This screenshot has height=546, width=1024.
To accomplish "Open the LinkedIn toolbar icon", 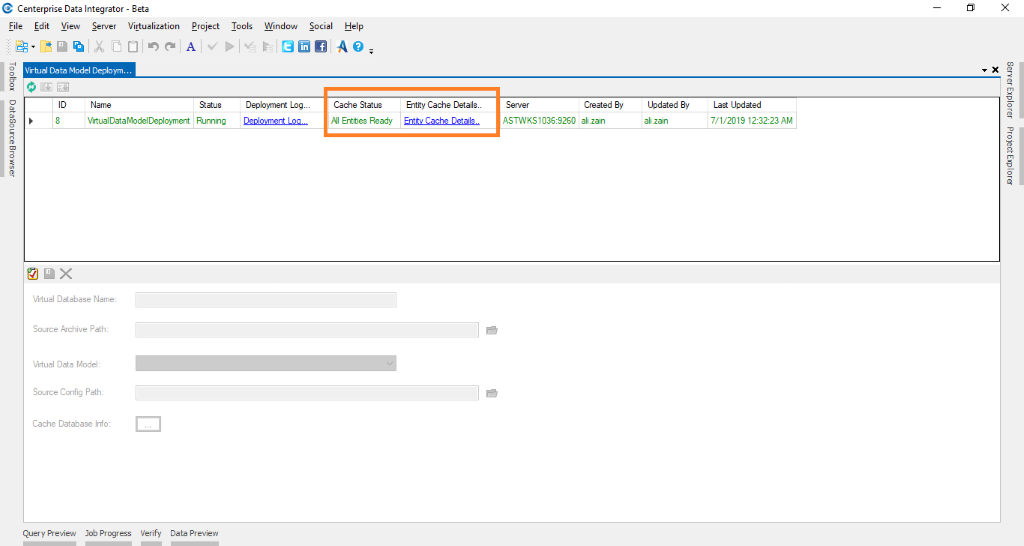I will click(304, 46).
